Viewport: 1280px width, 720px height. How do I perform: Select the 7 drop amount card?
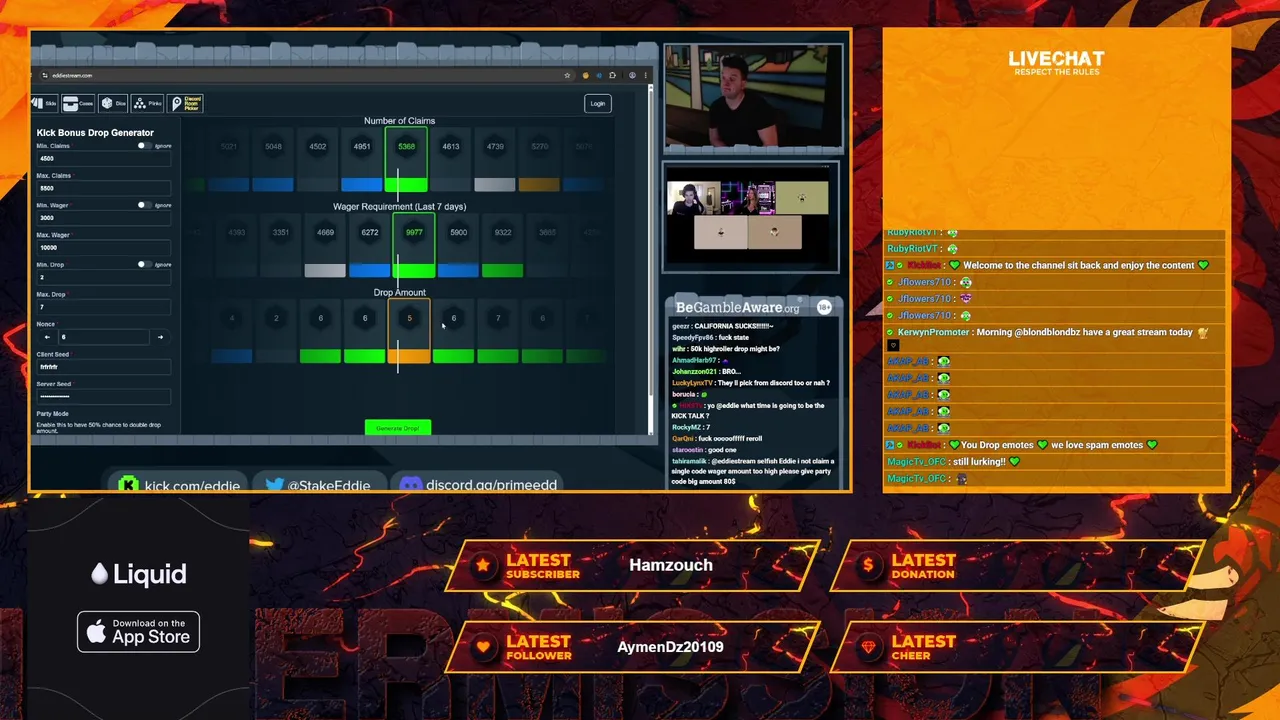[x=498, y=331]
